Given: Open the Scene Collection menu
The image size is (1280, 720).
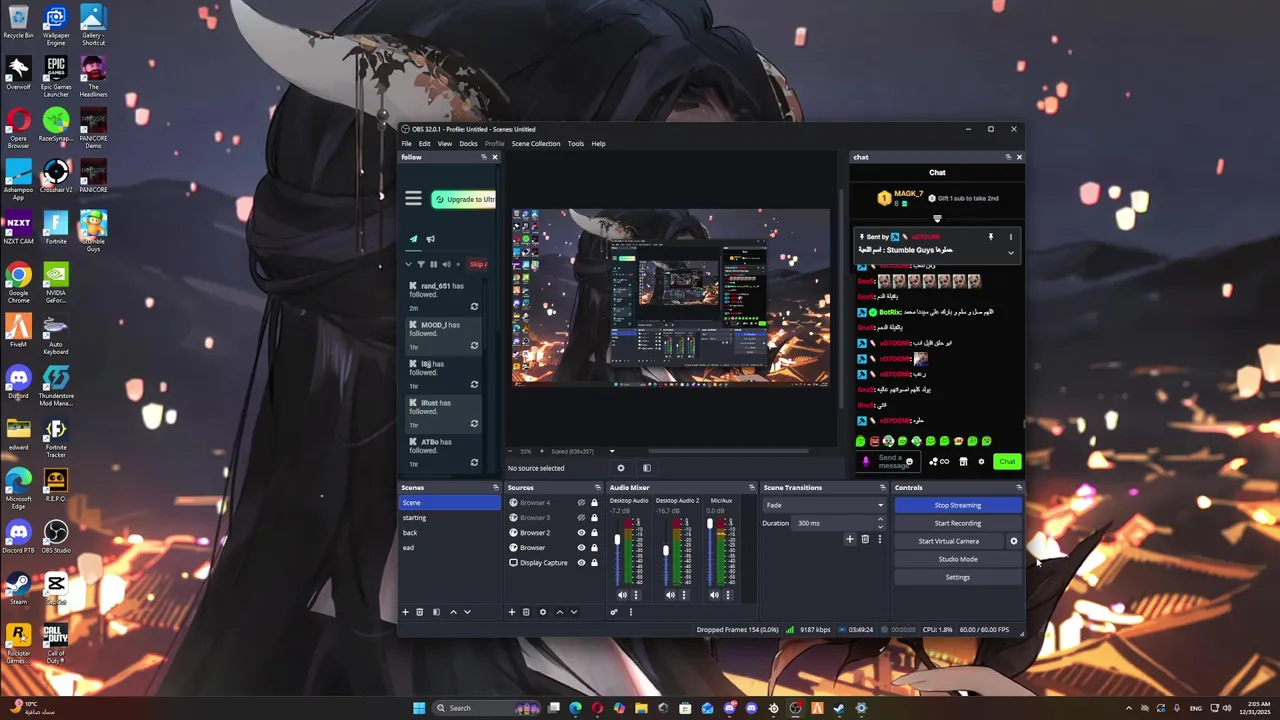Looking at the screenshot, I should click(x=536, y=144).
